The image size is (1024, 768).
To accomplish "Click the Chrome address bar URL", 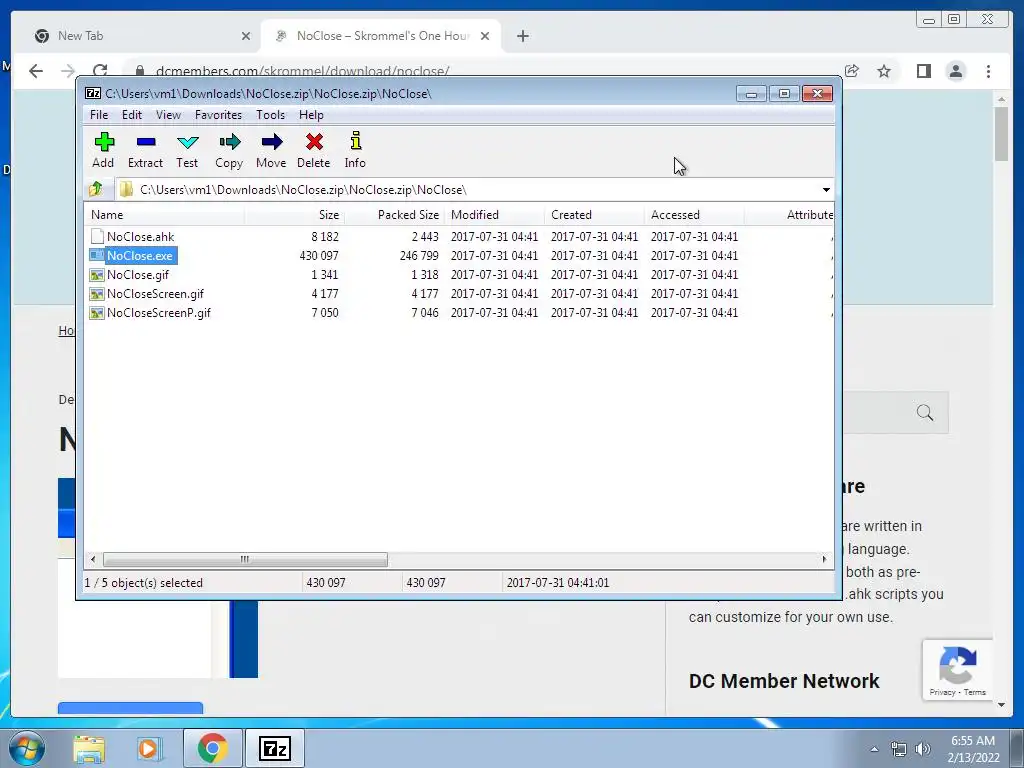I will [x=302, y=71].
